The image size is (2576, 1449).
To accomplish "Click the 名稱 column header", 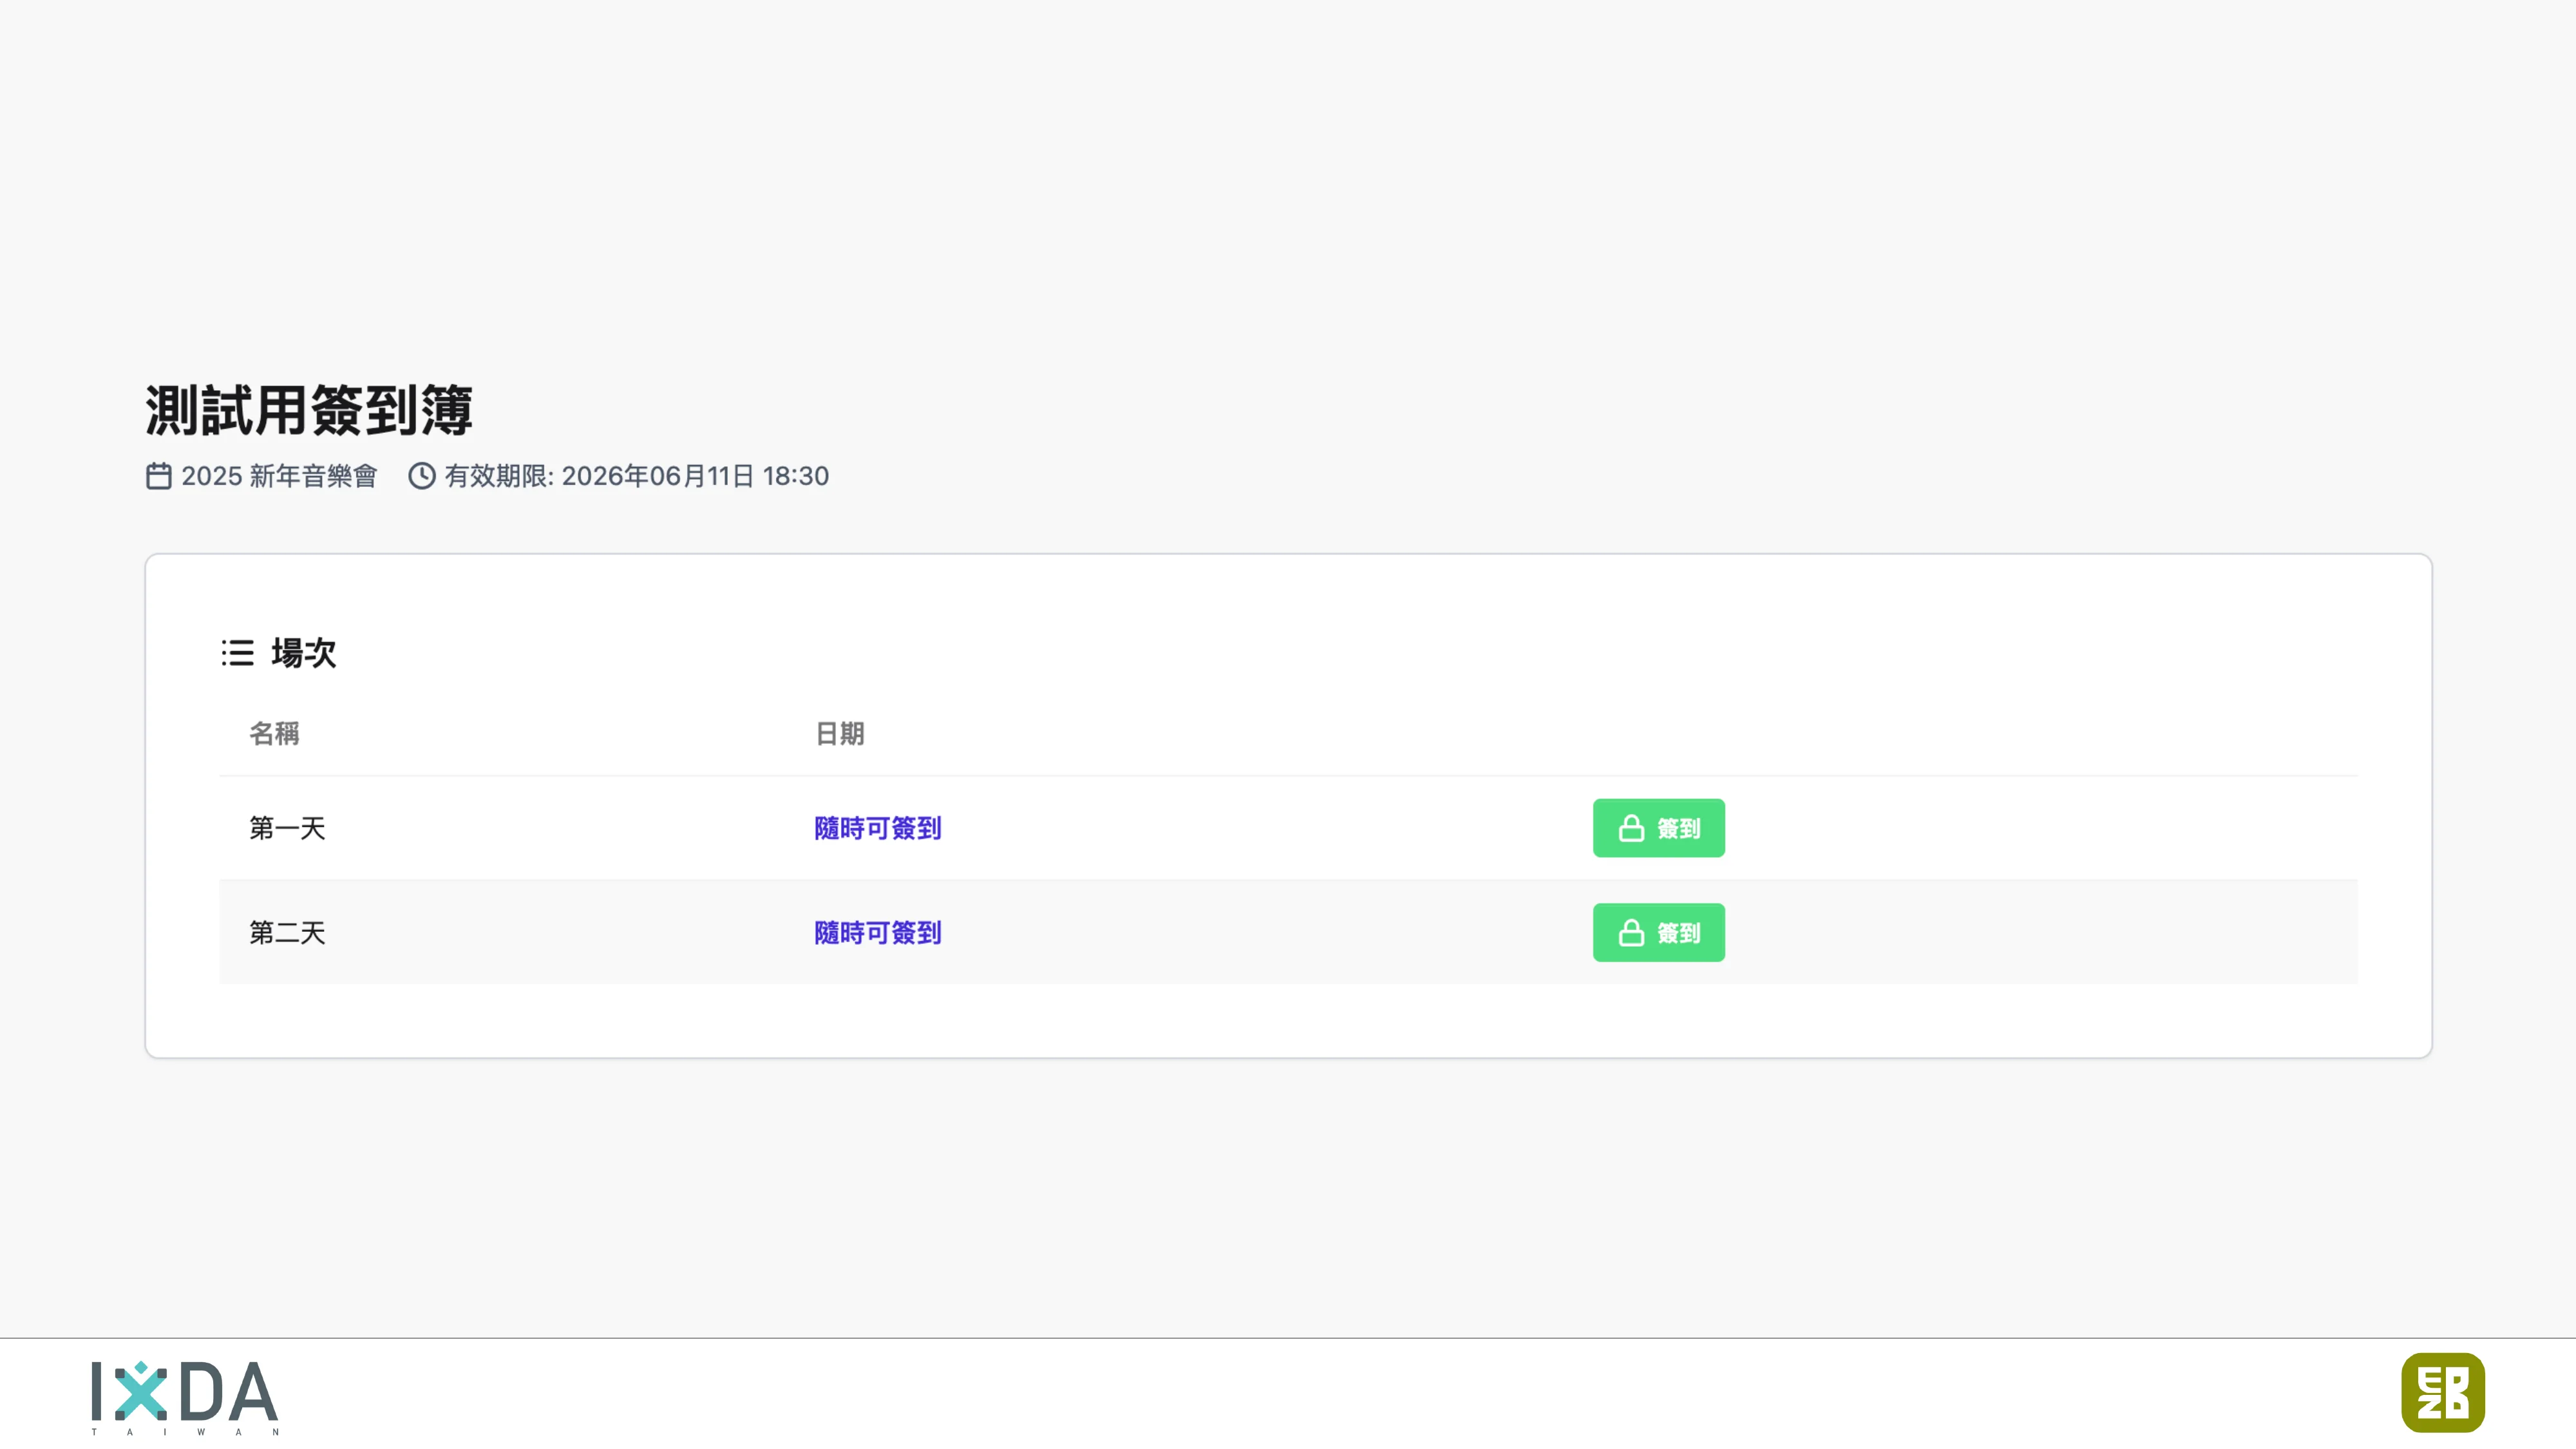I will coord(274,733).
